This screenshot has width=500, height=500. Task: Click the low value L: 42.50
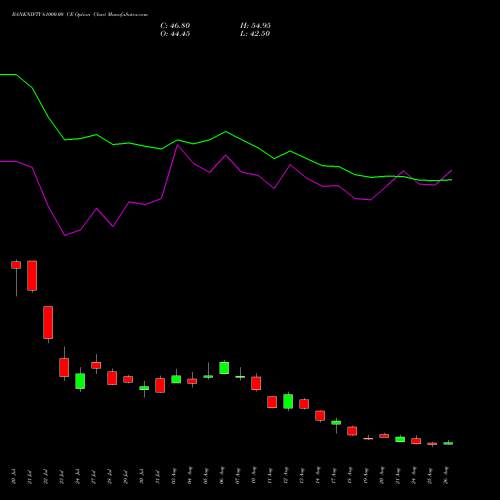pyautogui.click(x=255, y=34)
